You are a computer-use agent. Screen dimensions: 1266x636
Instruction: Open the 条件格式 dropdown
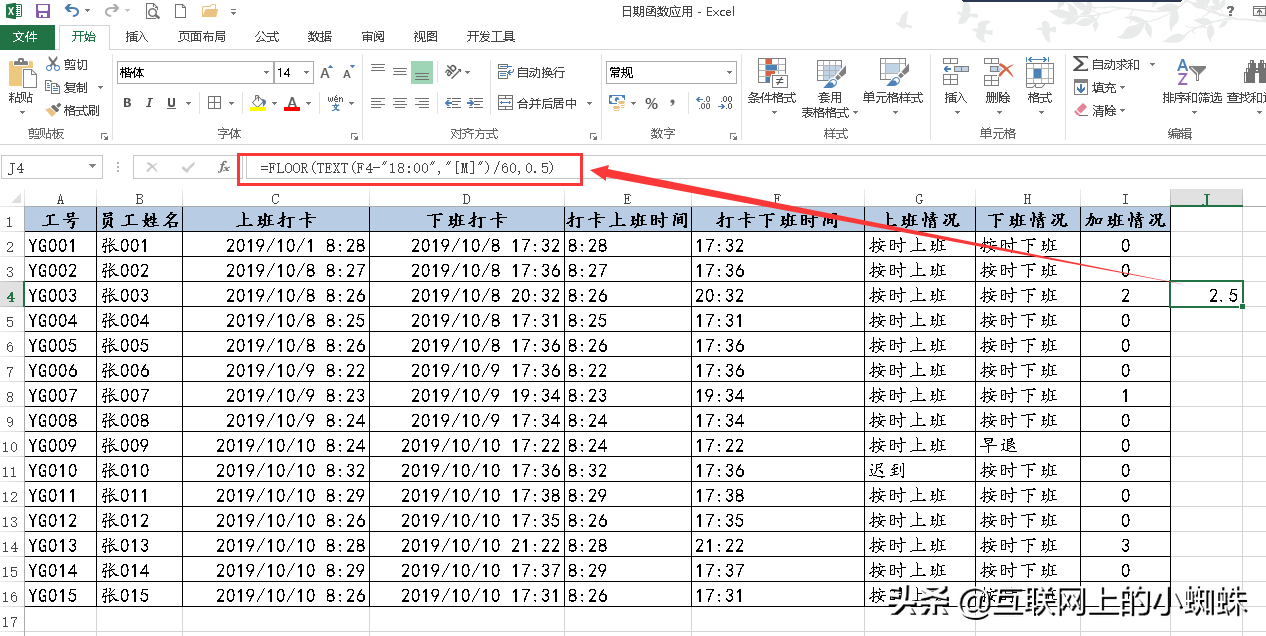click(x=771, y=84)
